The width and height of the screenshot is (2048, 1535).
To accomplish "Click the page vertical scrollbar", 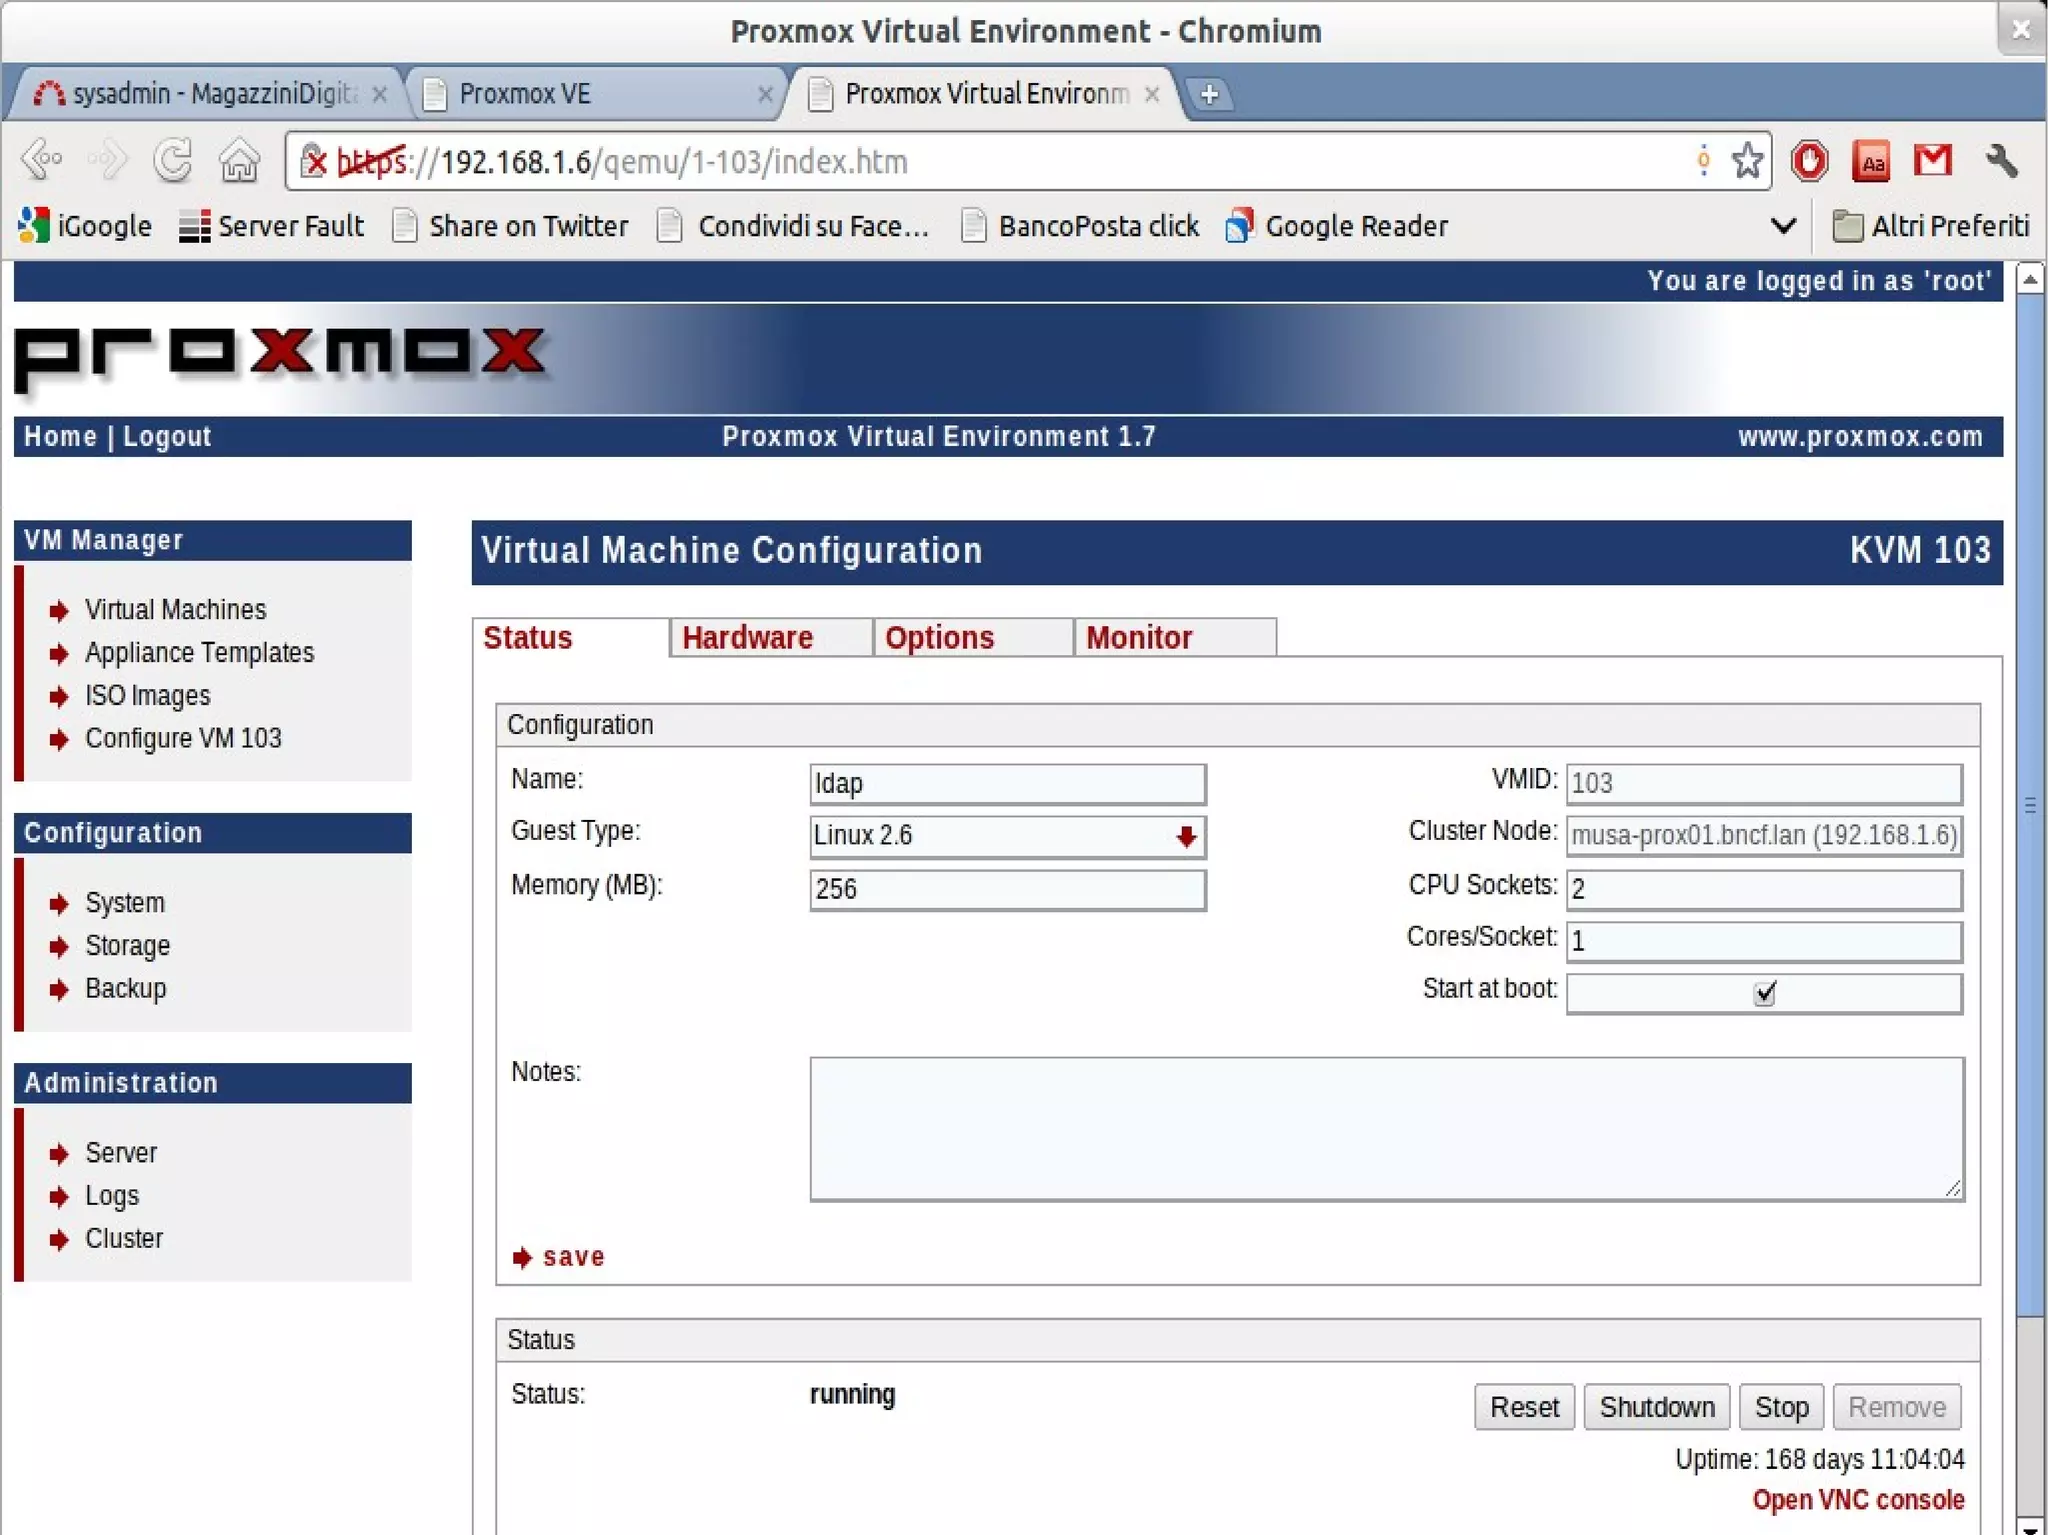I will pos(2030,800).
